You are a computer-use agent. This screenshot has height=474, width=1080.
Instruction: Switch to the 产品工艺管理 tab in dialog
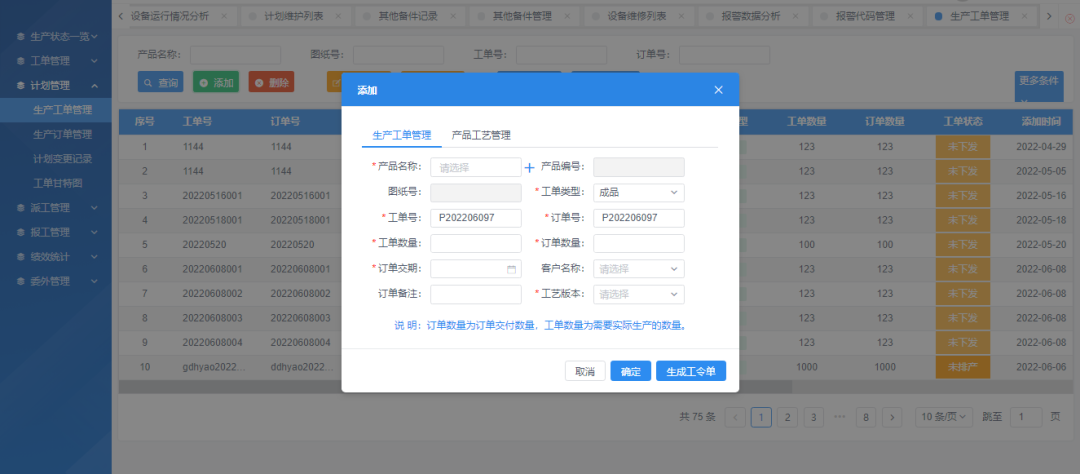[481, 136]
